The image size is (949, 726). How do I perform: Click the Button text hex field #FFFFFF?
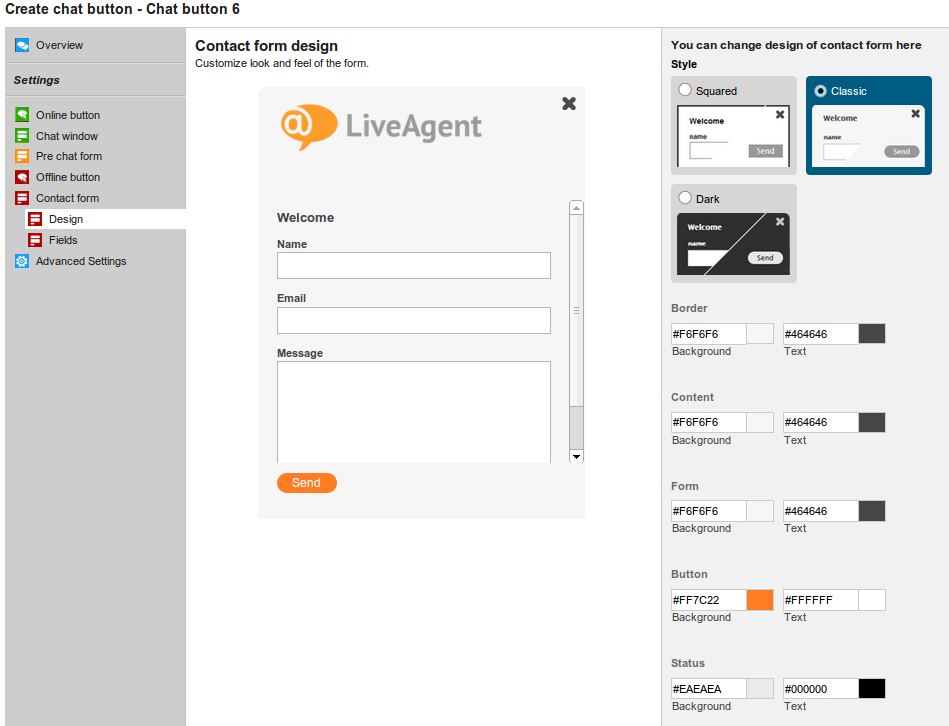click(821, 600)
